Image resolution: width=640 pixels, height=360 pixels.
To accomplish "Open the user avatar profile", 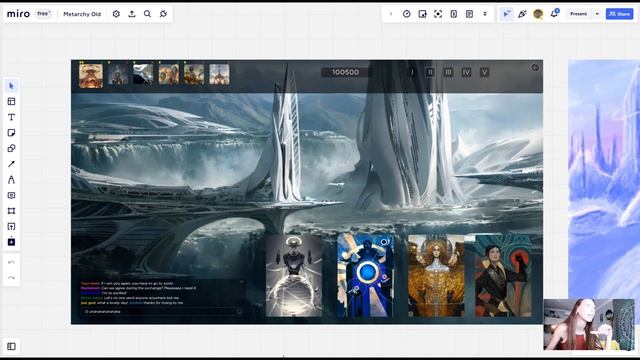I will click(x=538, y=14).
